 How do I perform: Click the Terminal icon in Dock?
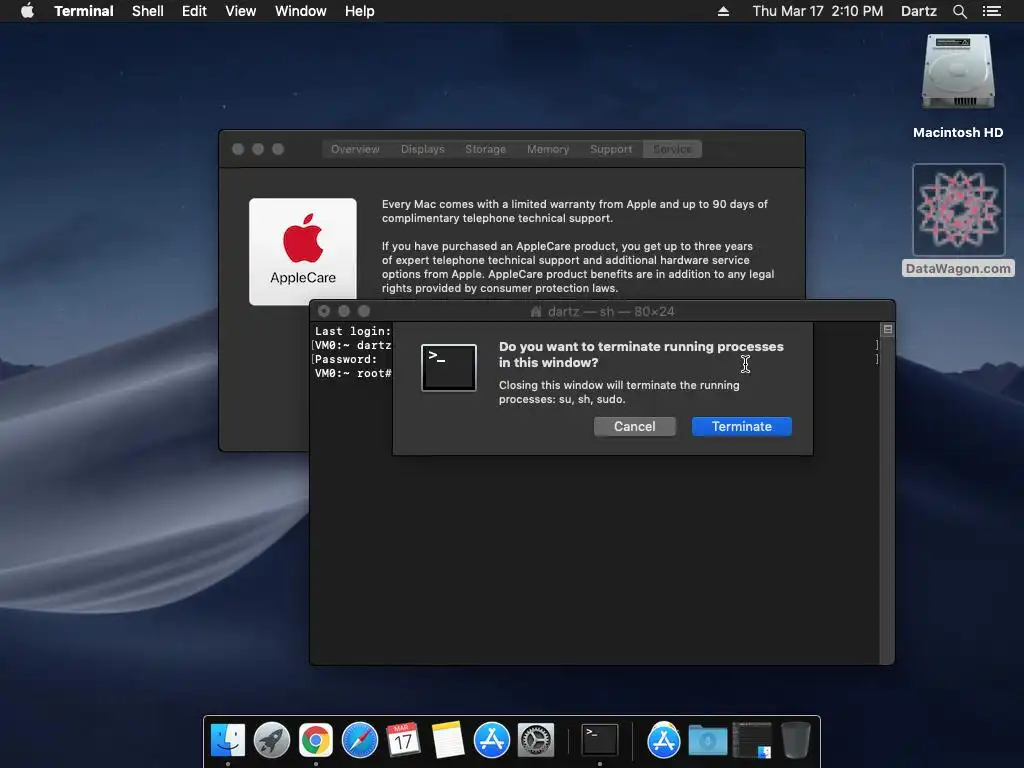point(600,740)
